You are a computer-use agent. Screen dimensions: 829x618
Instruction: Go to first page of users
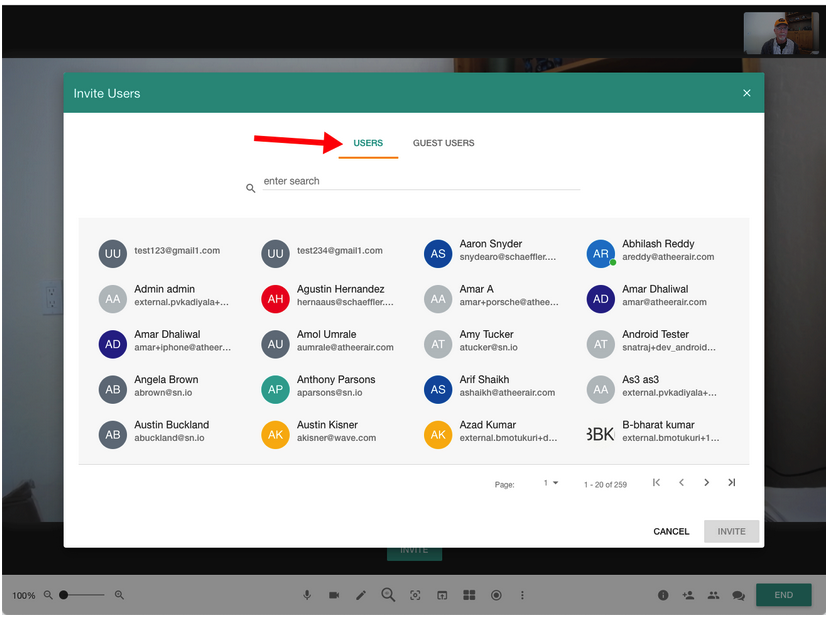click(656, 482)
